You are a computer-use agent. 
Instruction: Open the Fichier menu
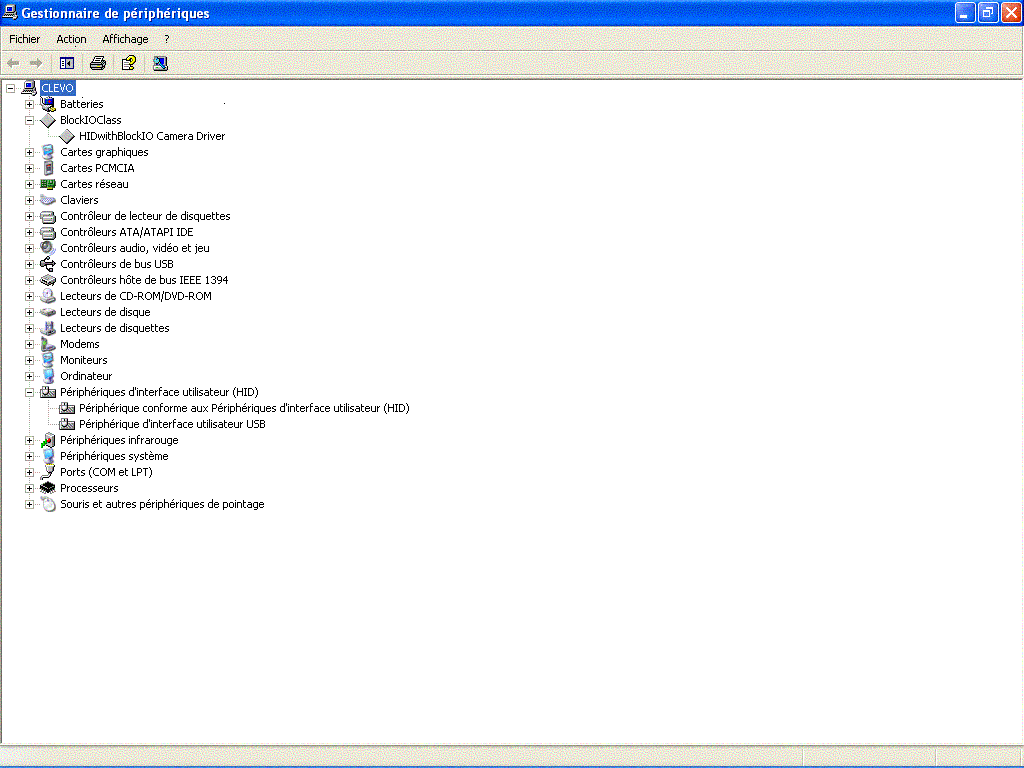click(25, 39)
